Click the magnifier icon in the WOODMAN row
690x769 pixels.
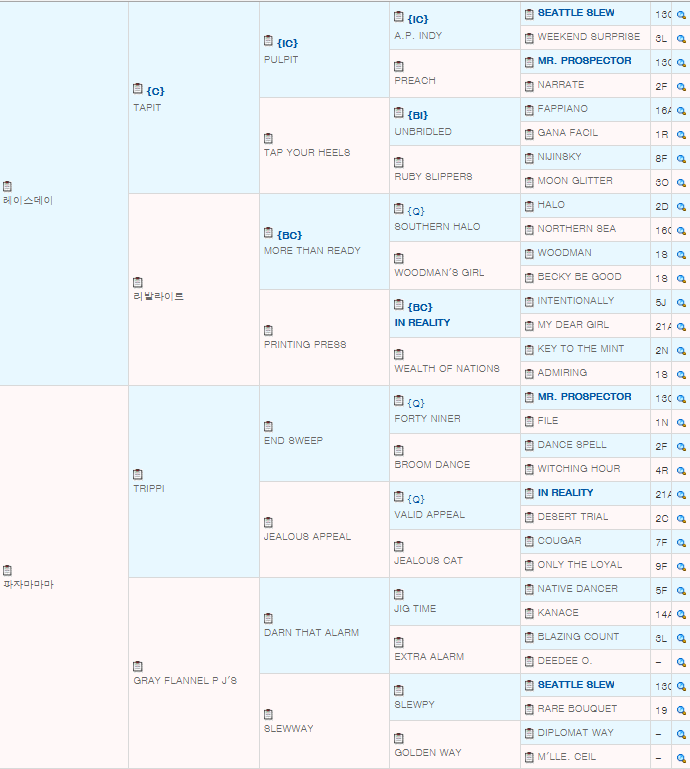click(x=681, y=255)
